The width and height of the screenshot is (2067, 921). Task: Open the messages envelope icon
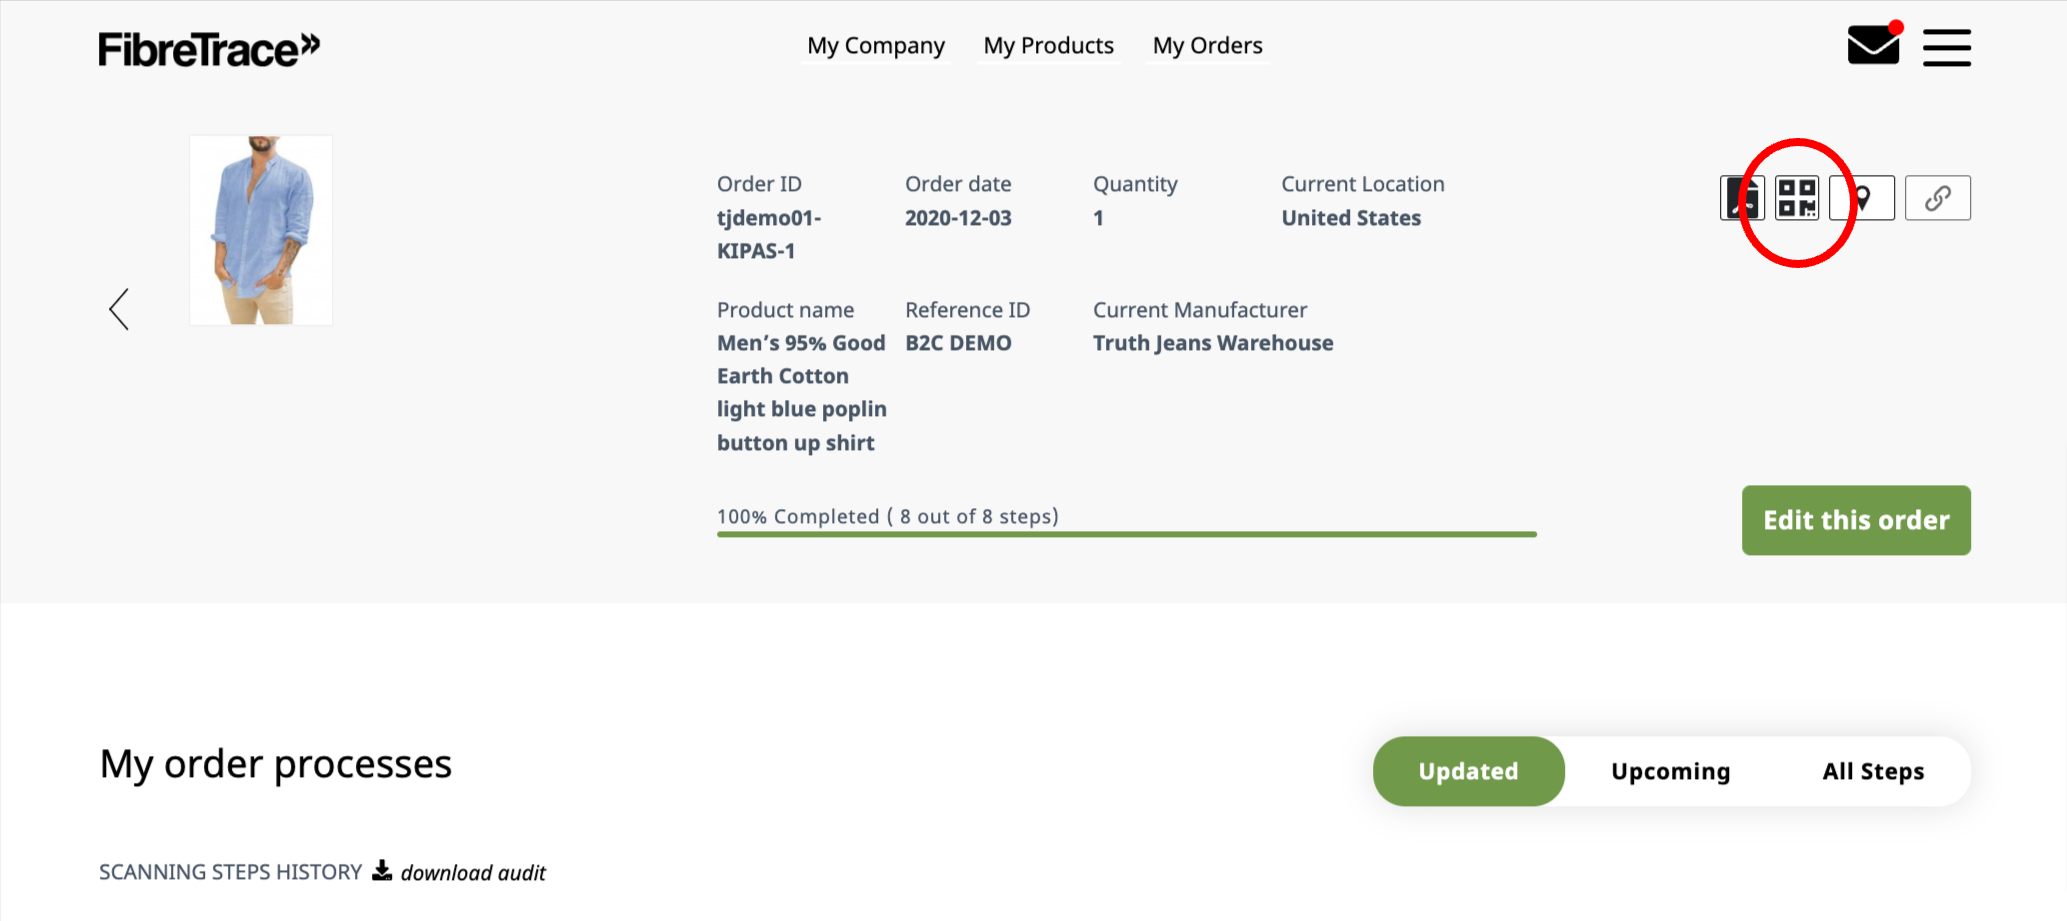[x=1874, y=45]
